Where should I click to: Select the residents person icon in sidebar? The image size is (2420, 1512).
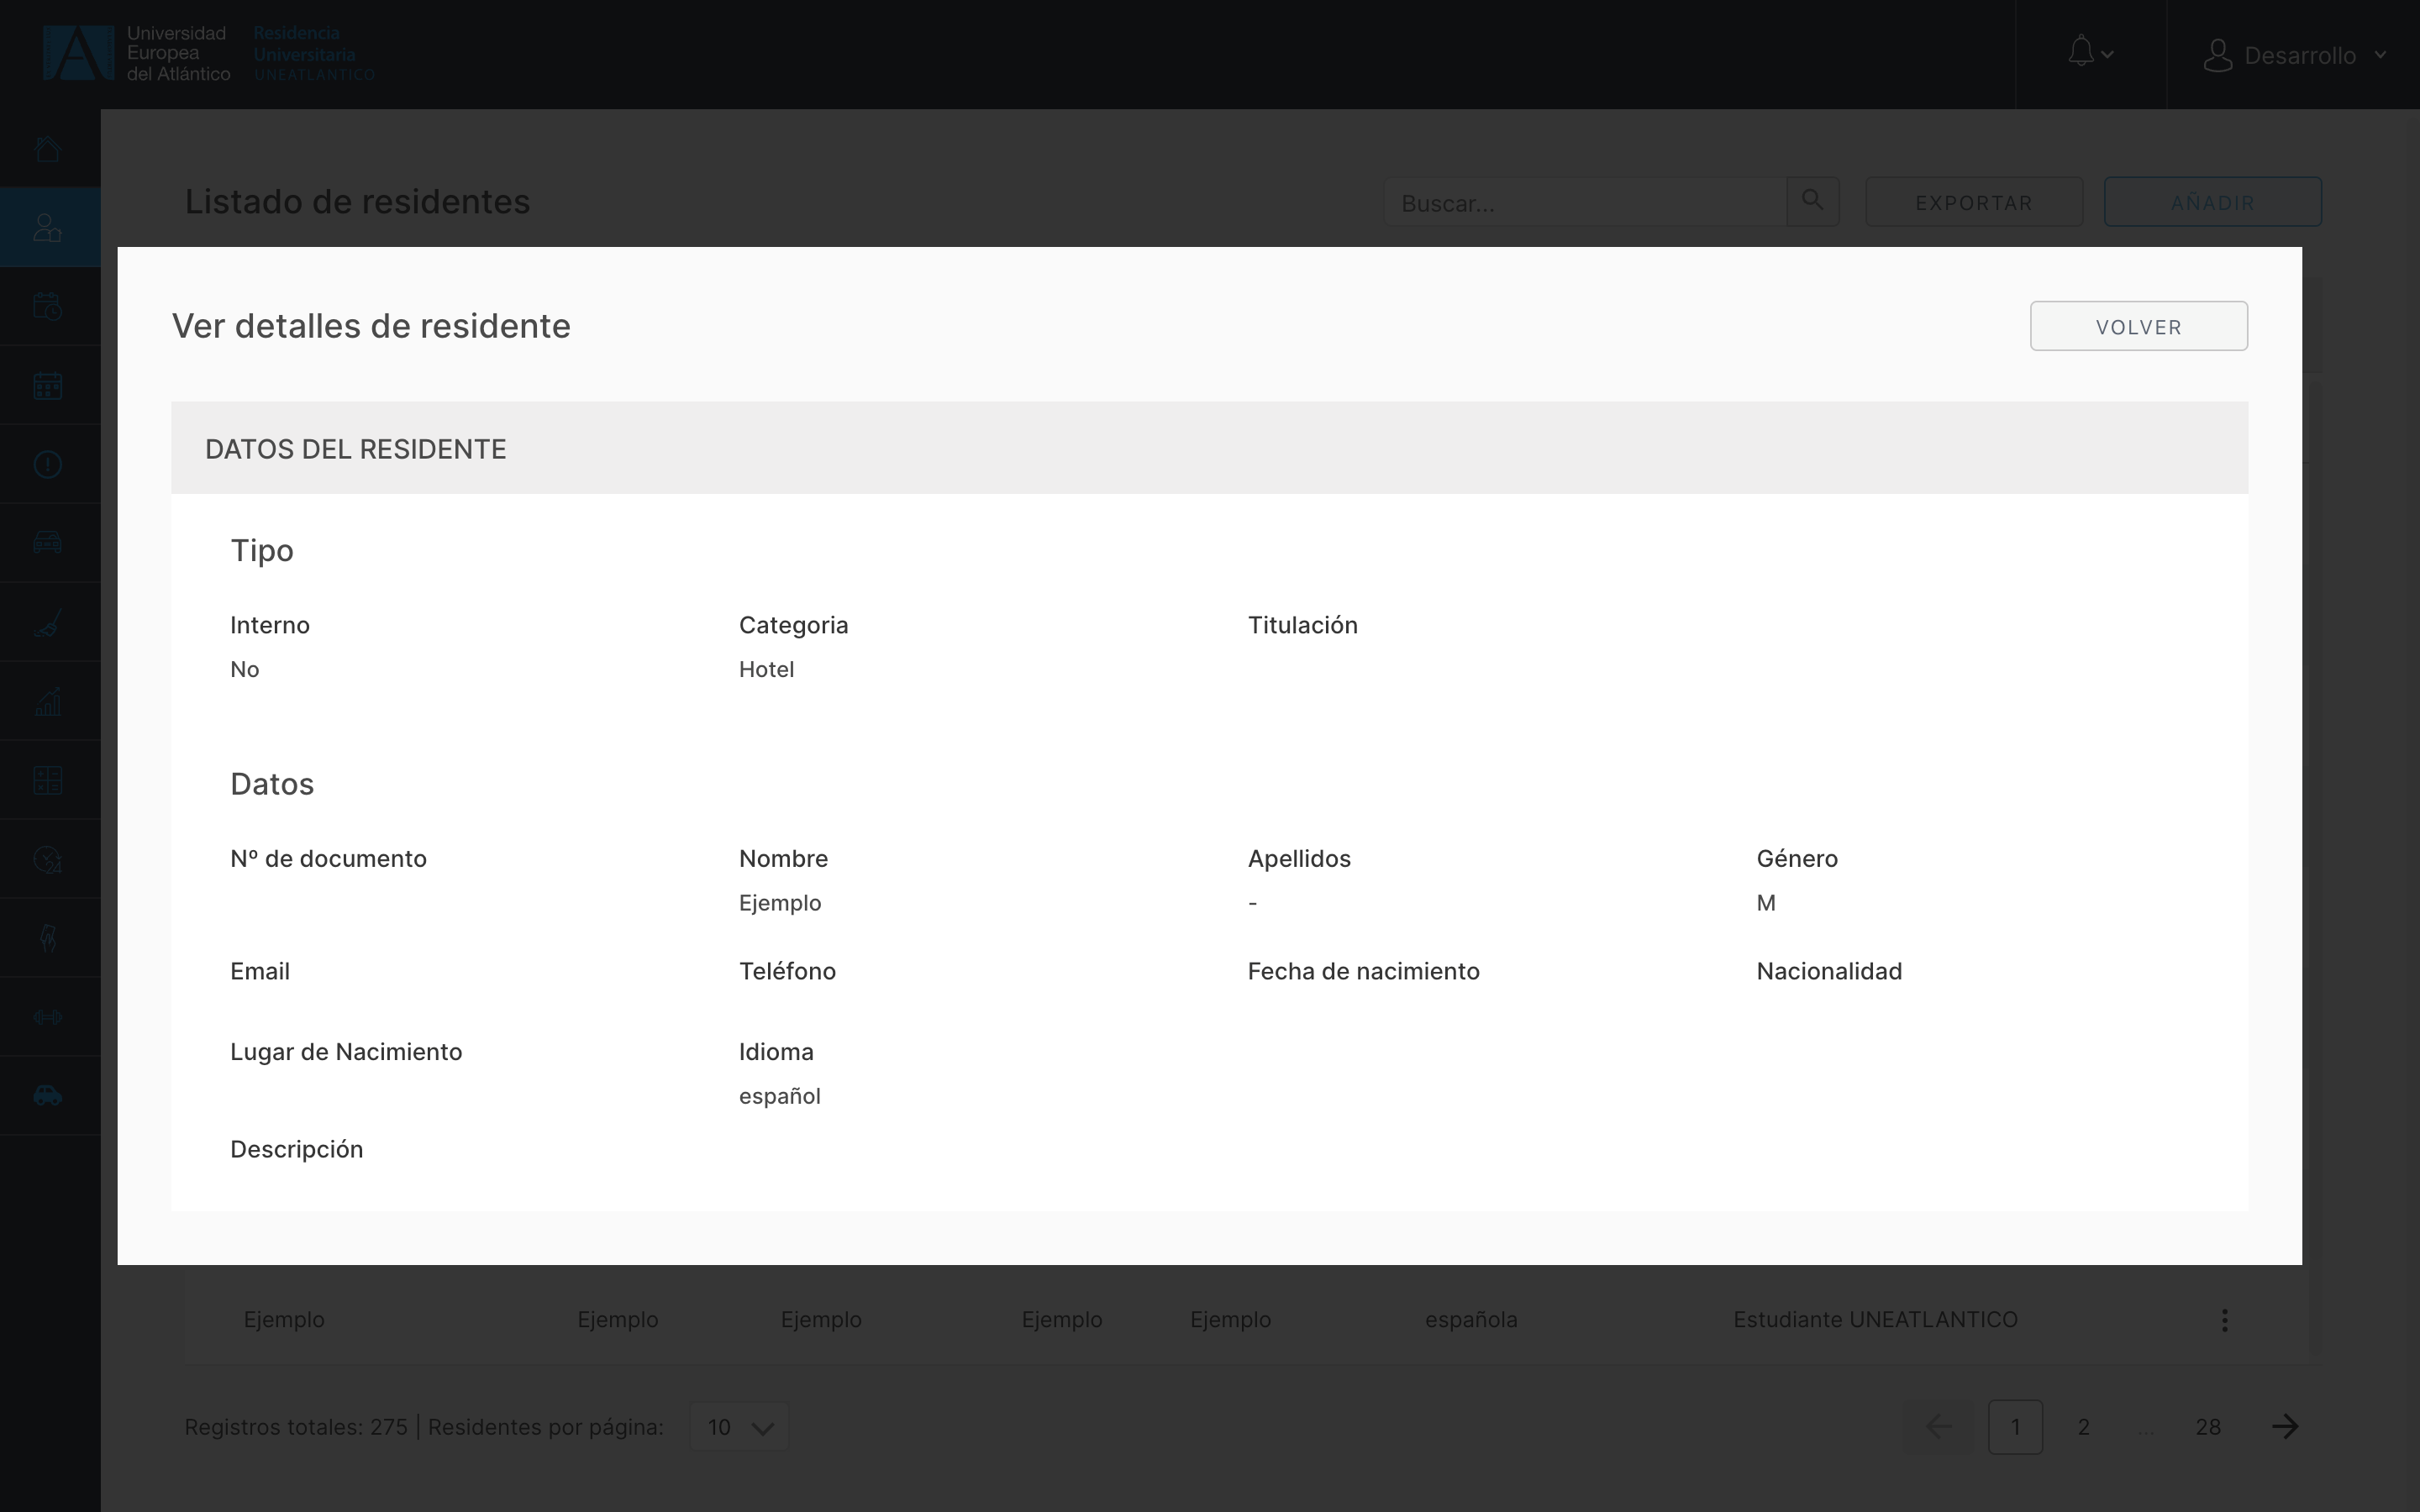48,228
